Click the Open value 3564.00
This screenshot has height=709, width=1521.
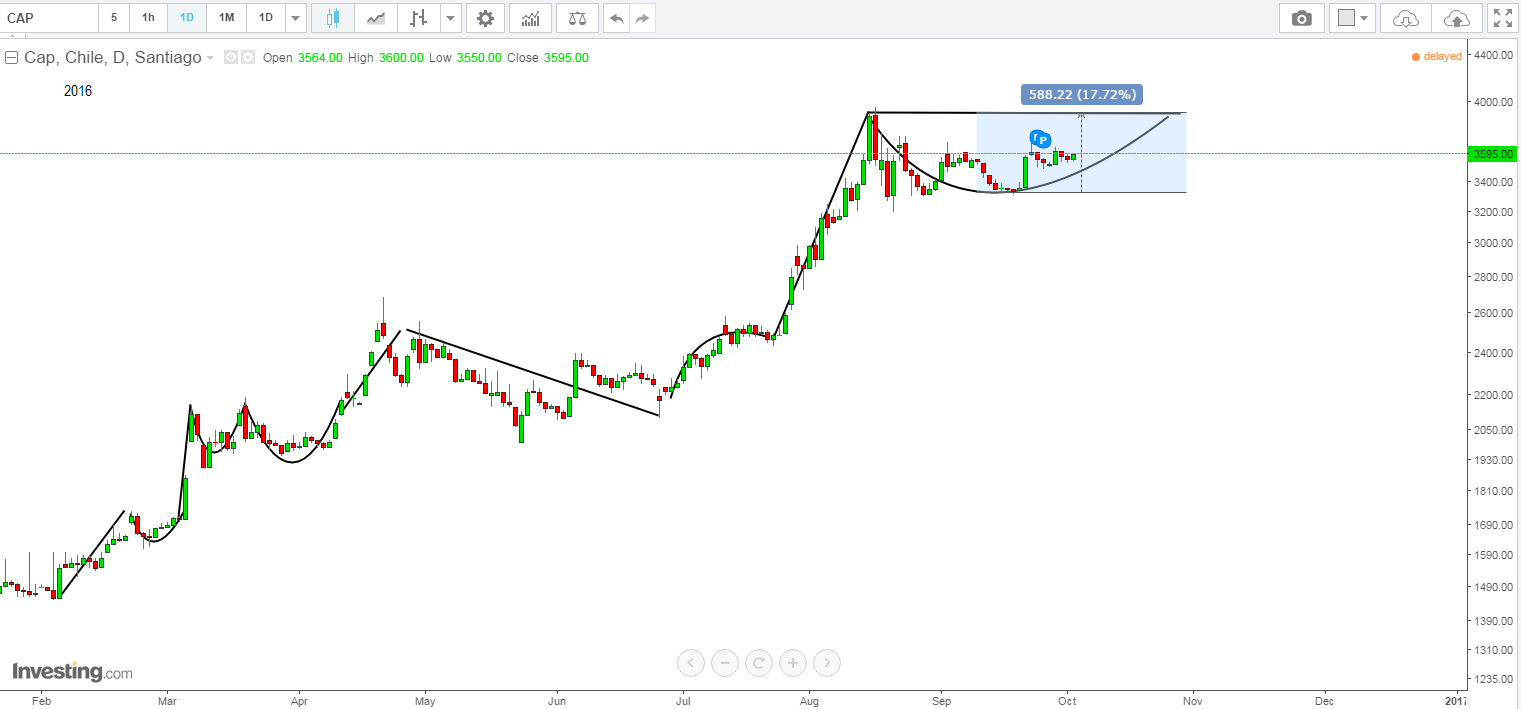pyautogui.click(x=320, y=58)
